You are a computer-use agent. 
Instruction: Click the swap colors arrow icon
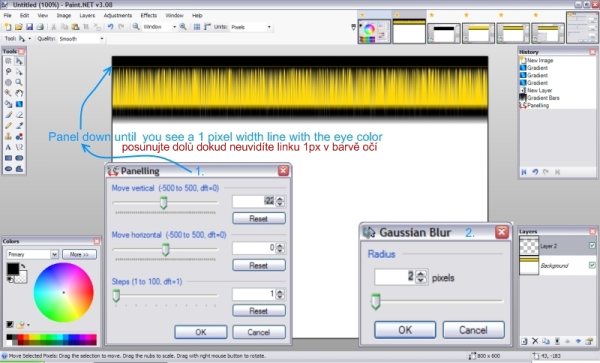[23, 266]
